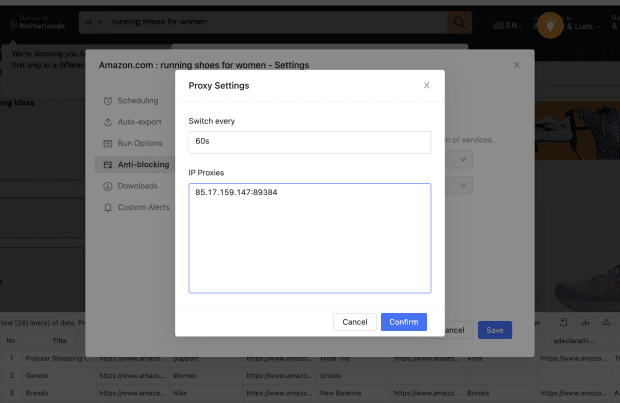Open the Lists menu in Amazon header

(583, 26)
